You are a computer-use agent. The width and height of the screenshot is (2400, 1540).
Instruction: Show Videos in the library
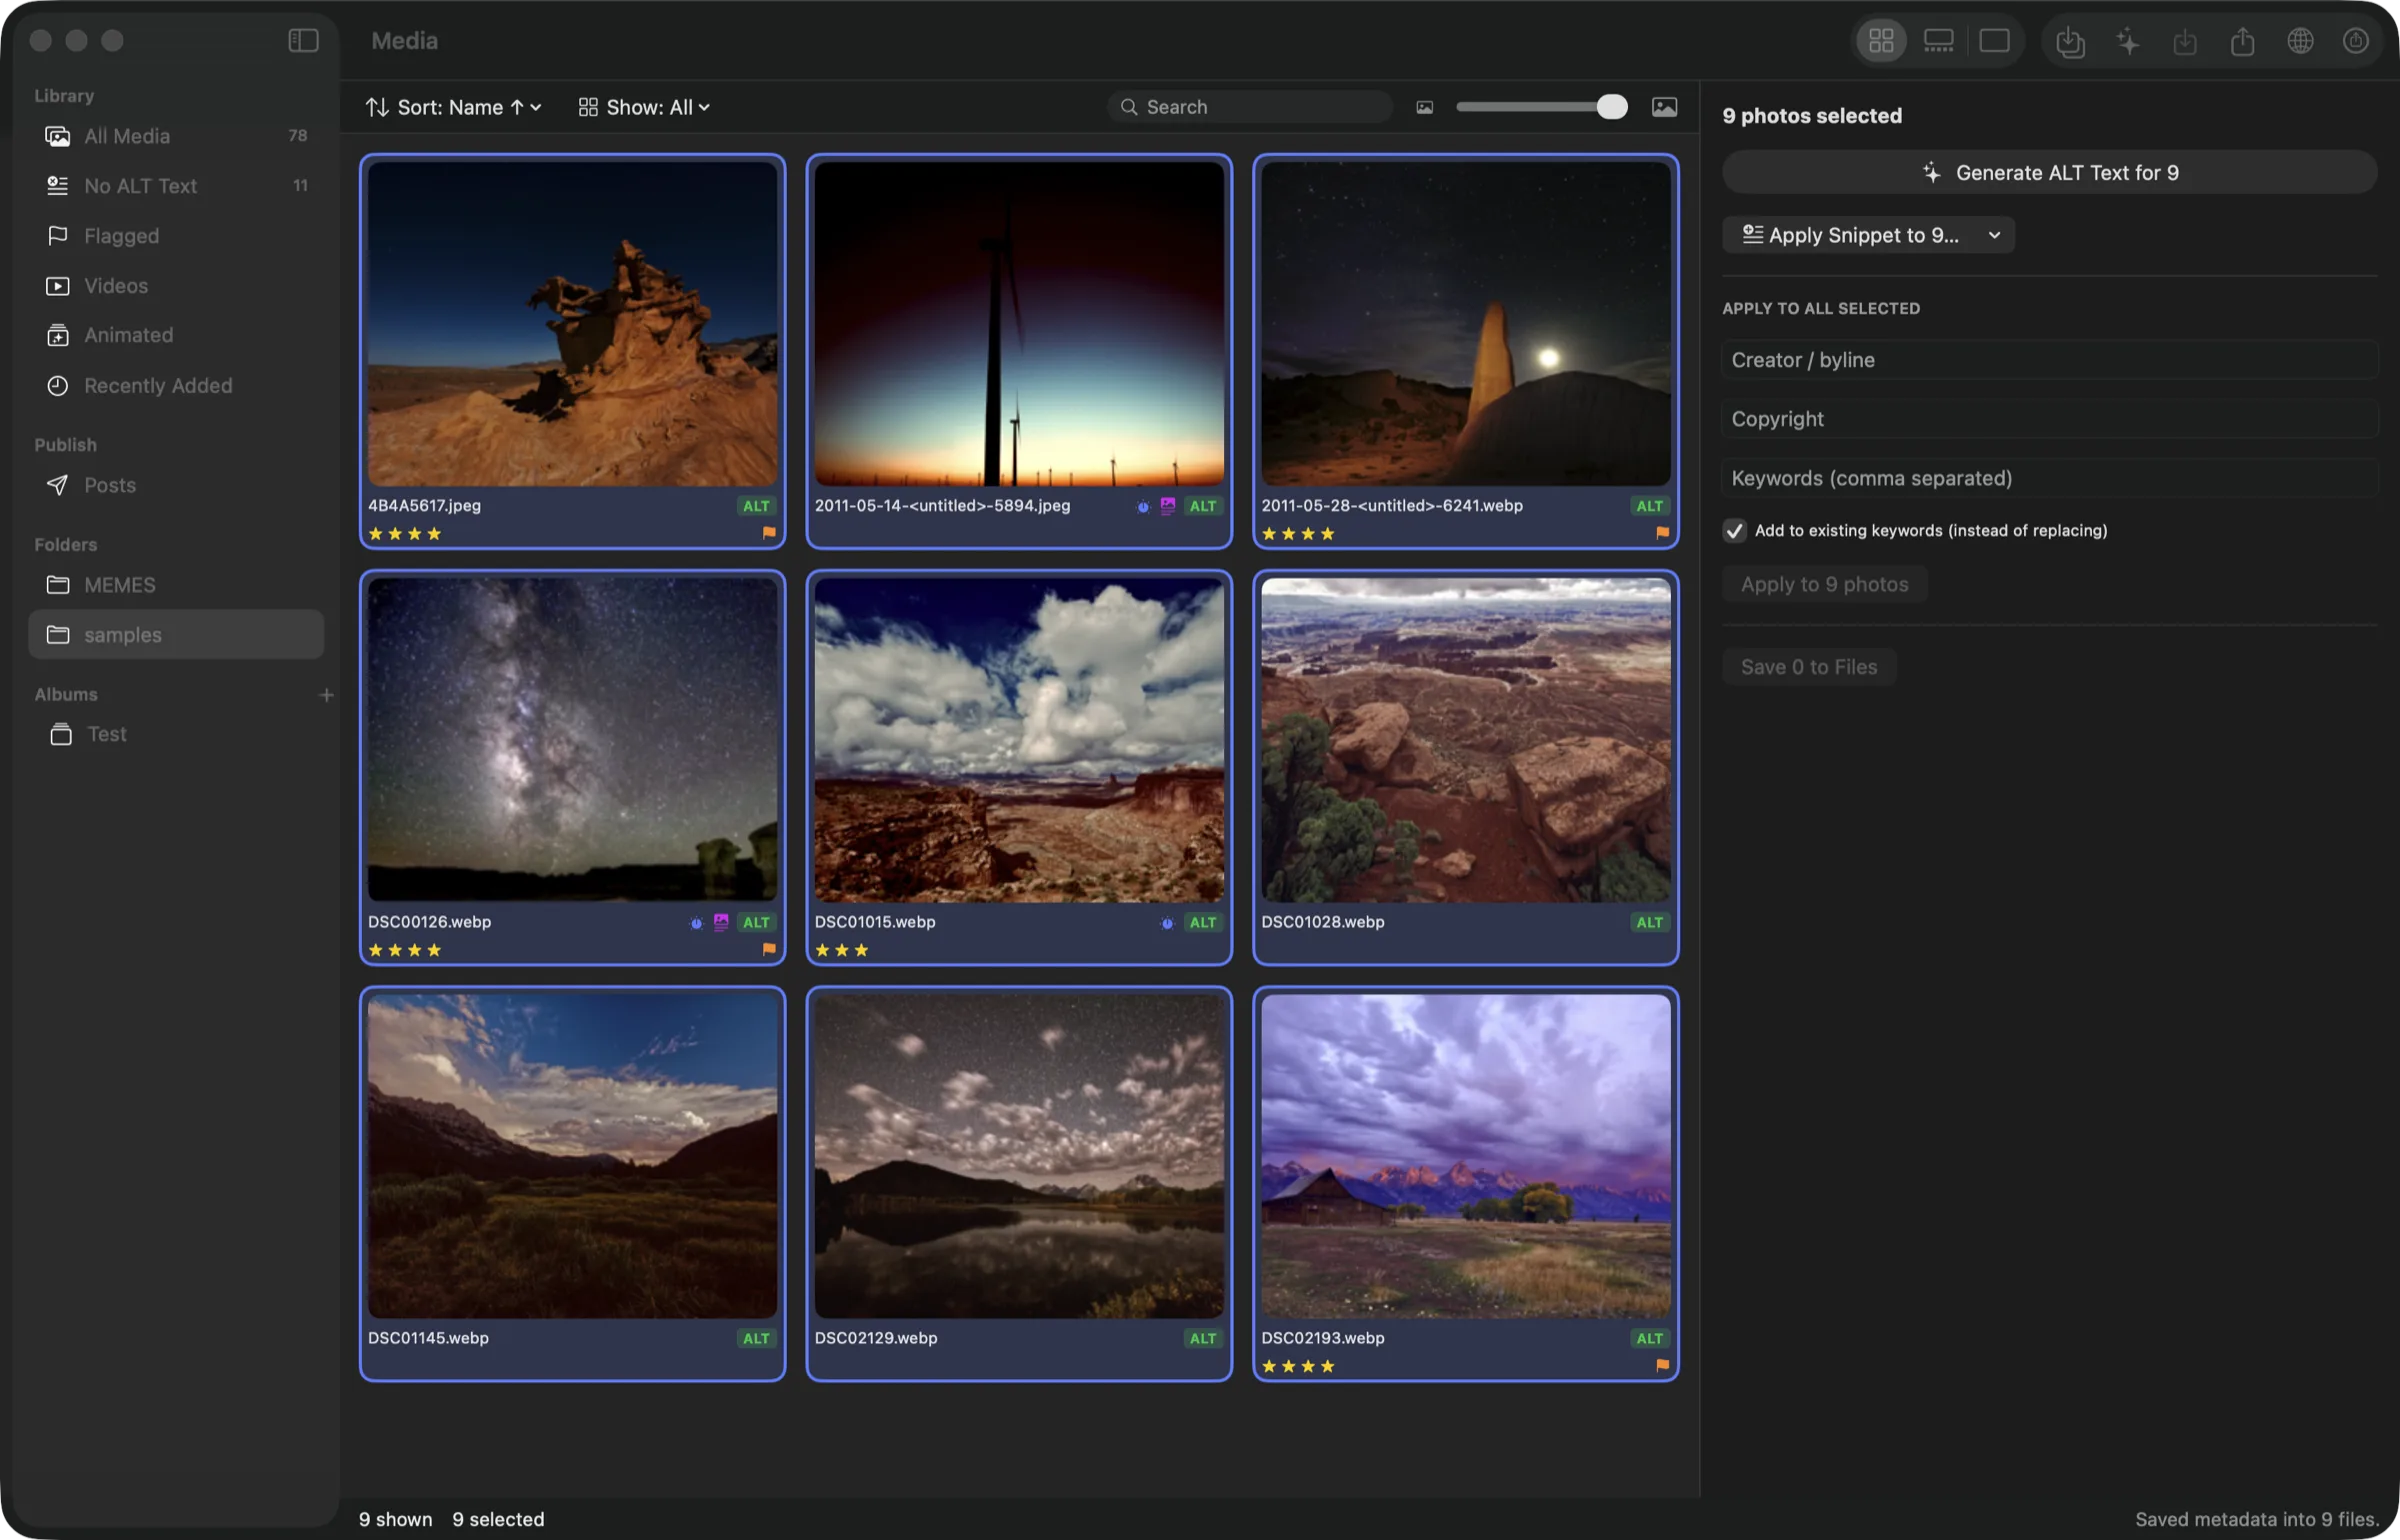pyautogui.click(x=176, y=286)
